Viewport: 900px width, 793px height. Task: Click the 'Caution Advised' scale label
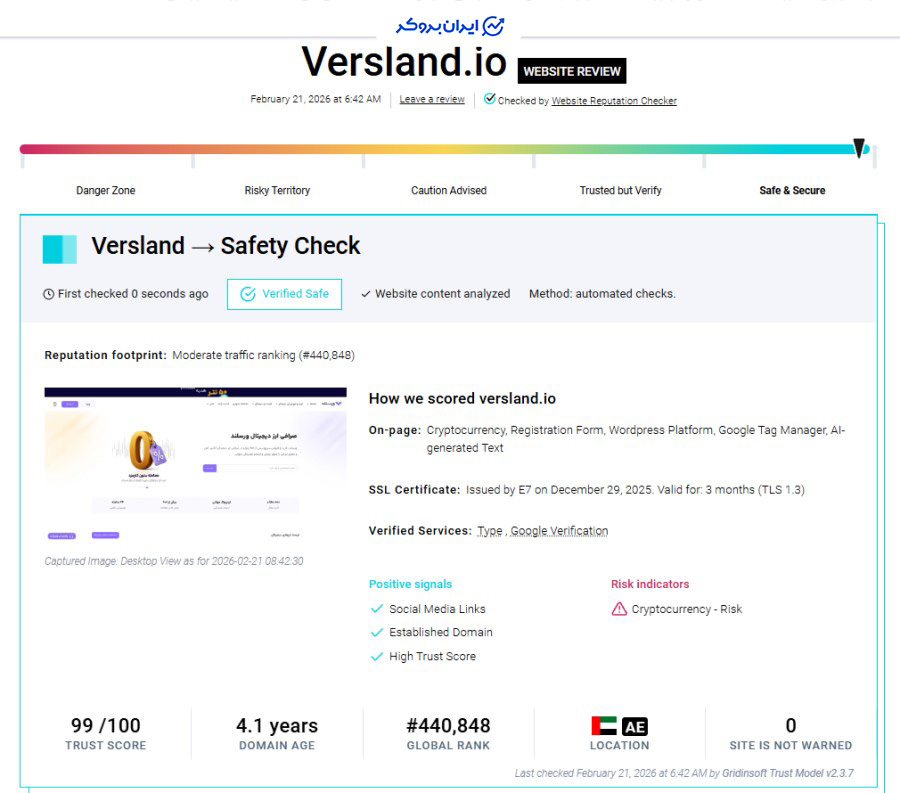tap(449, 191)
